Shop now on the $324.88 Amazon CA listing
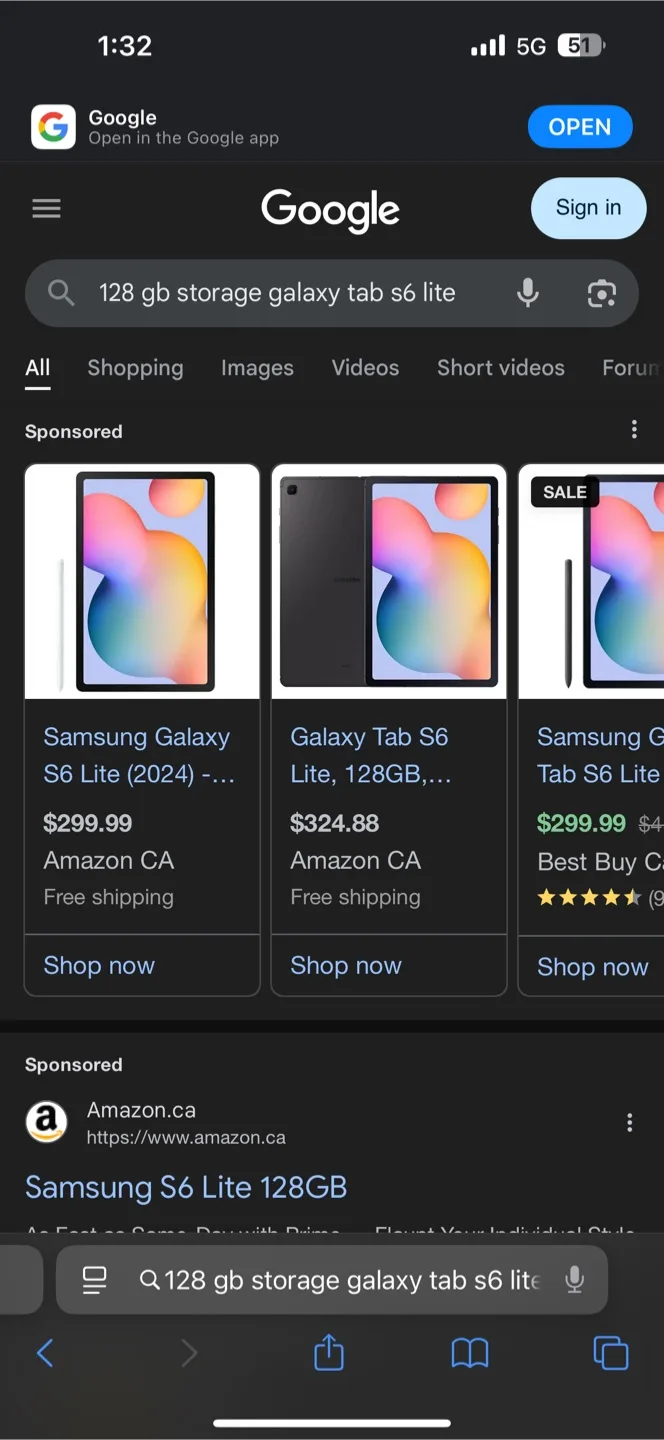 345,965
